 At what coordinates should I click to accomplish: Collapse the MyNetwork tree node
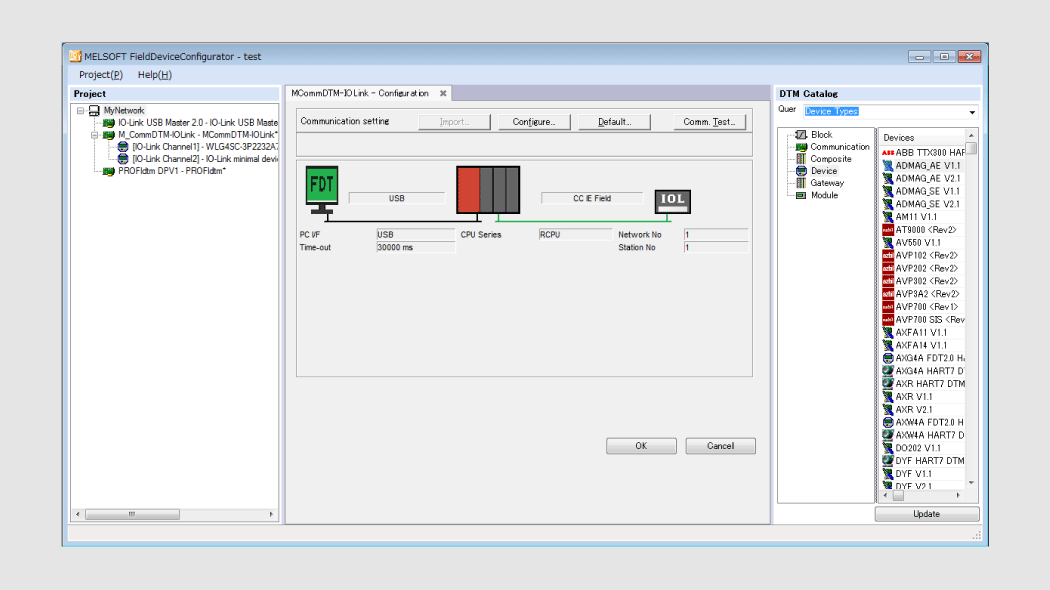80,111
